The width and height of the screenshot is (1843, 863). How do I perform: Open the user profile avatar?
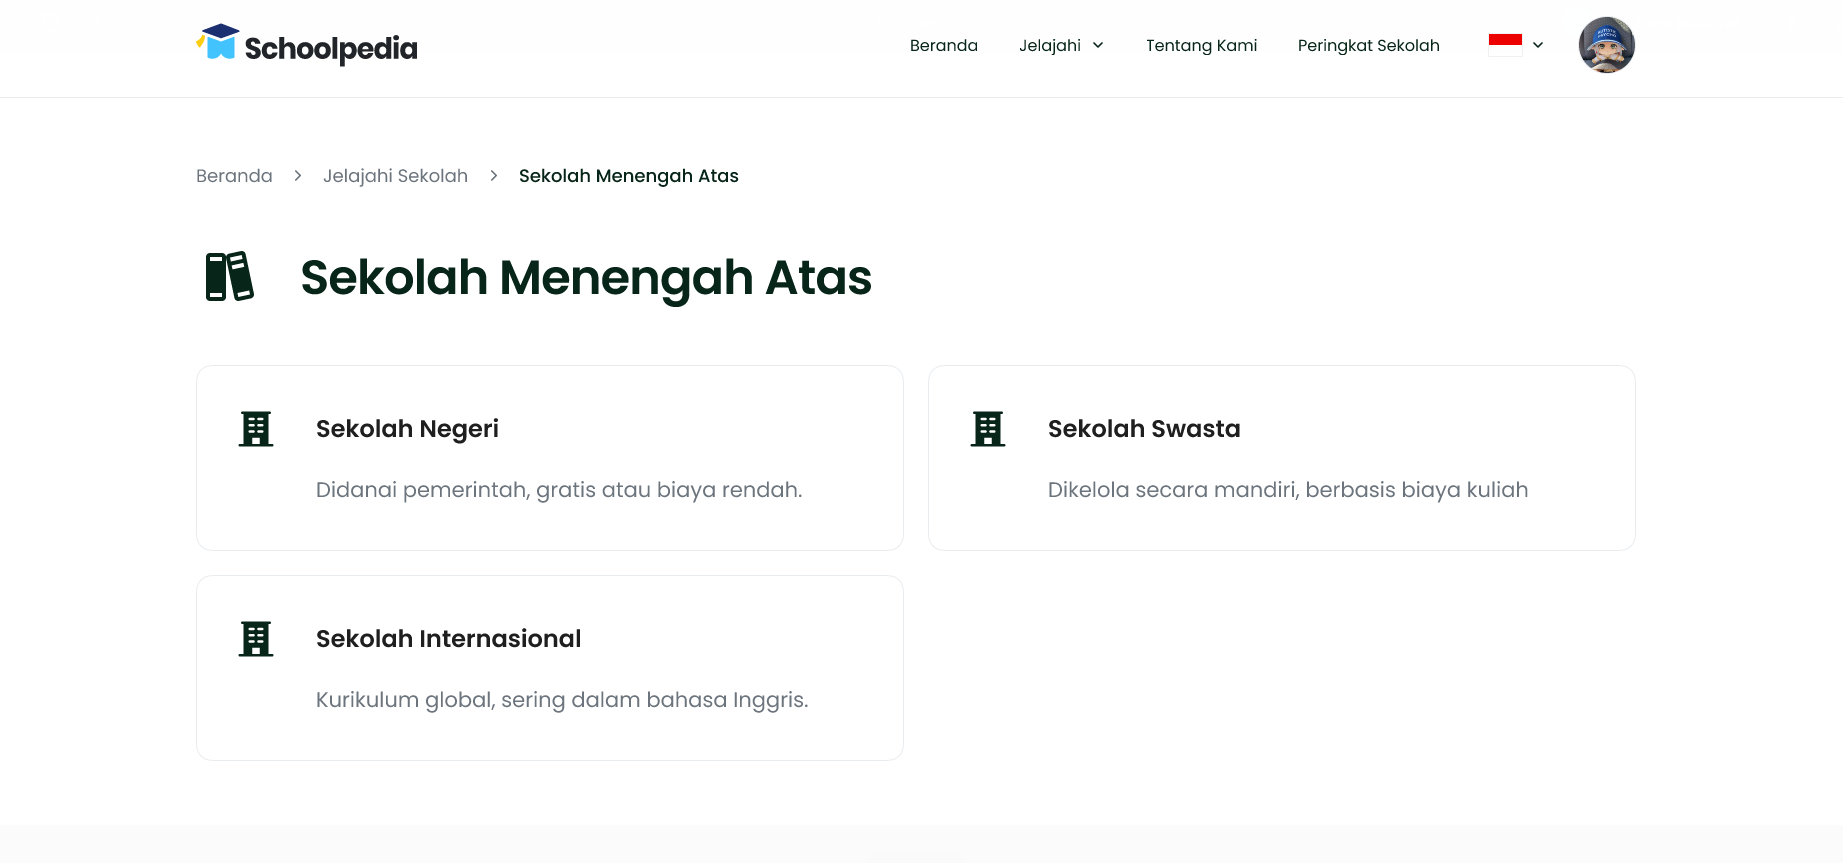pyautogui.click(x=1606, y=45)
